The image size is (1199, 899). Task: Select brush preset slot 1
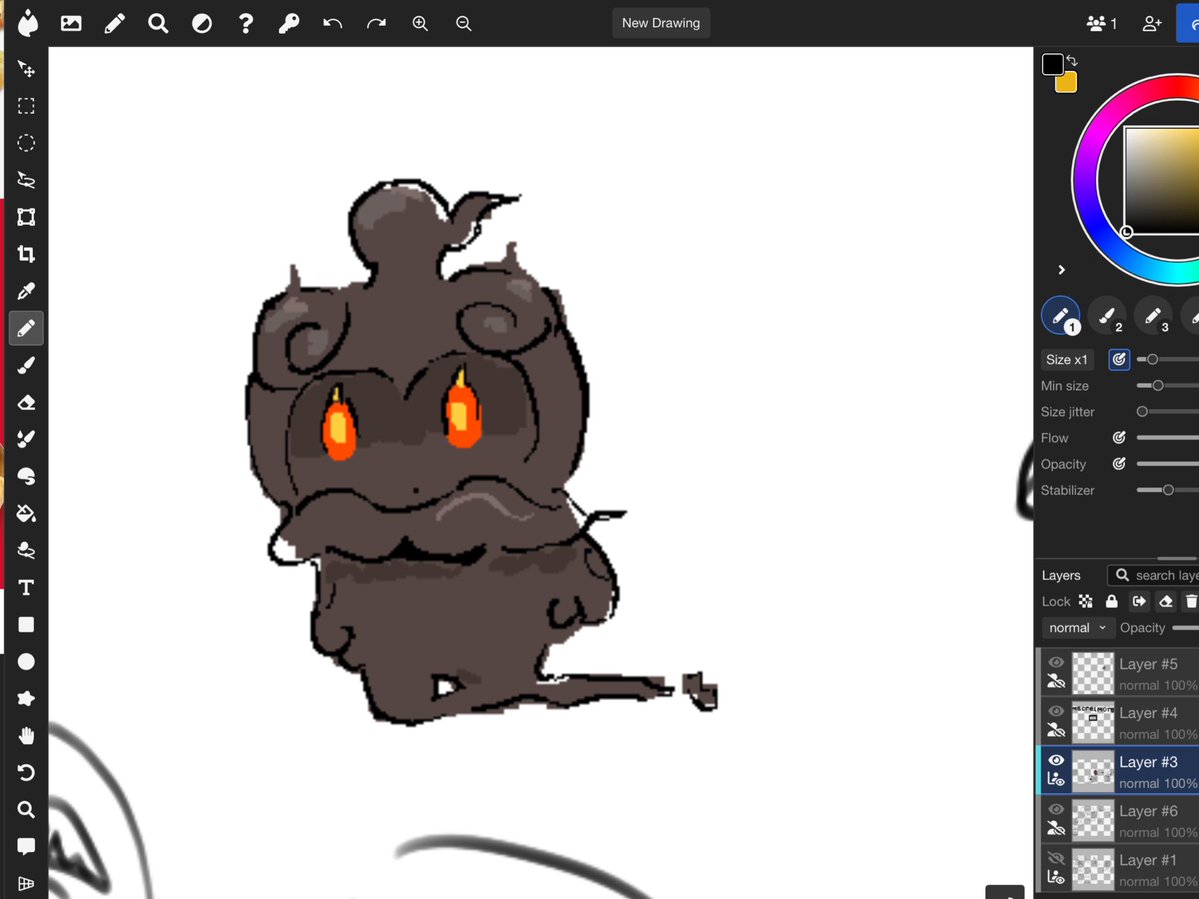click(1061, 316)
